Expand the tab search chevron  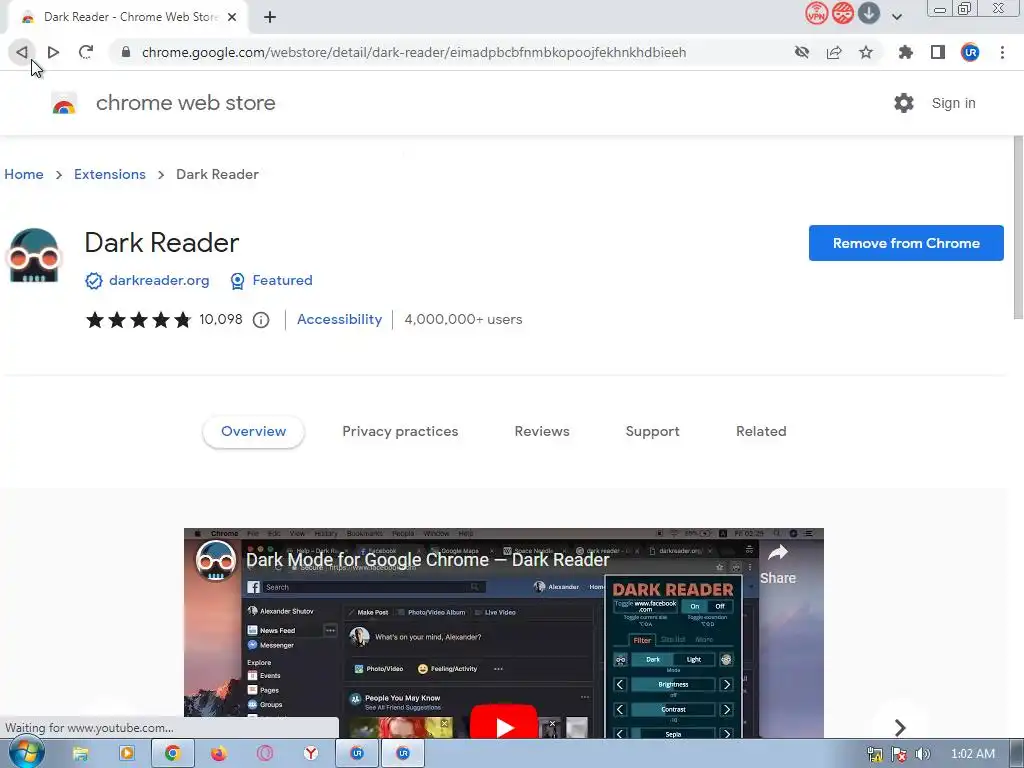pos(897,17)
